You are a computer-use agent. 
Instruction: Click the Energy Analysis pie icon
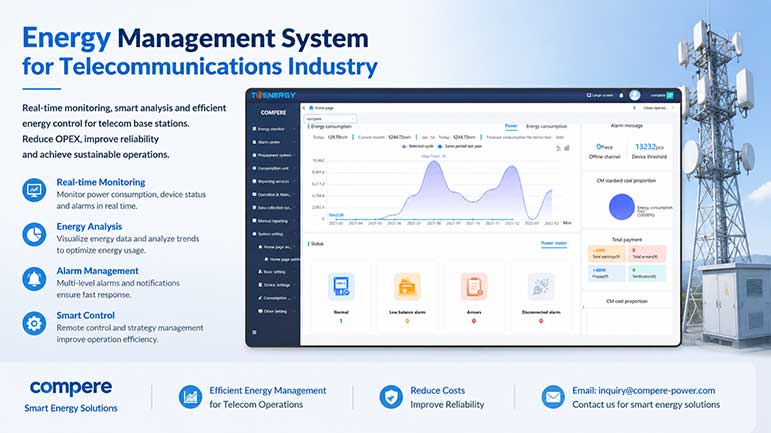tap(34, 234)
